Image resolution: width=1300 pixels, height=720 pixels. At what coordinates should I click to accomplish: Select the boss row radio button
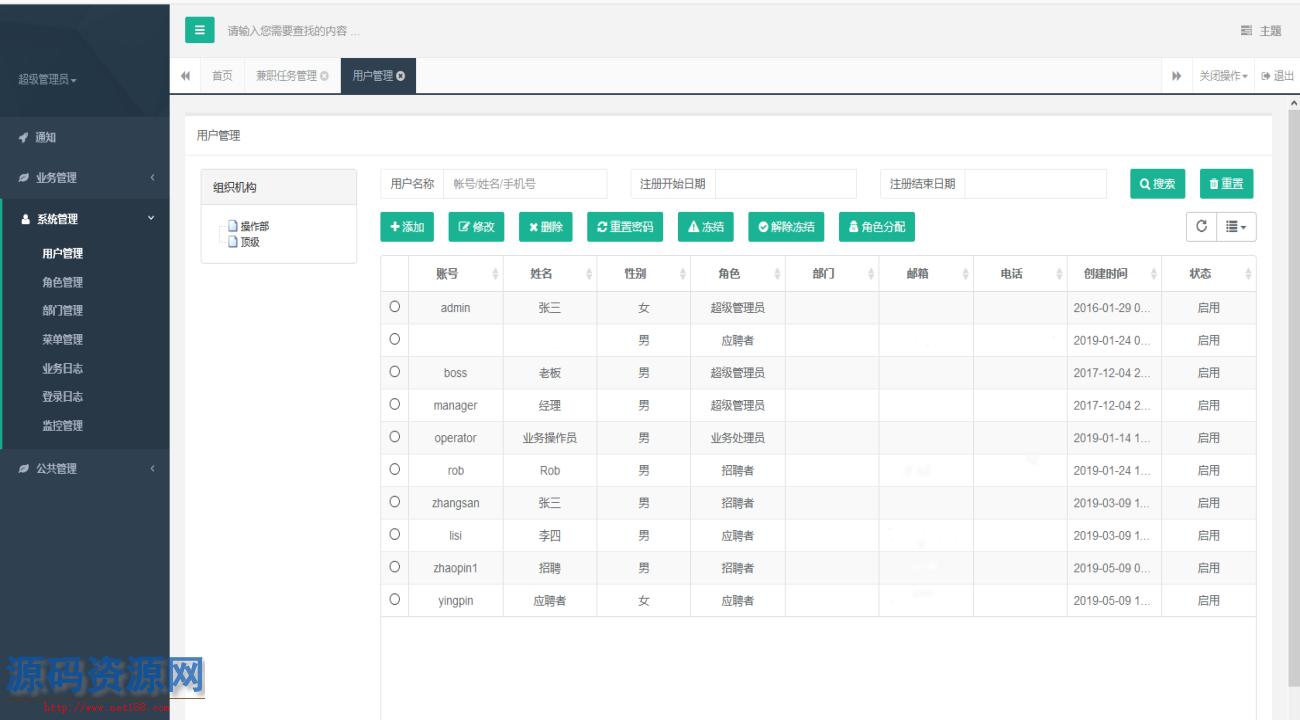395,372
